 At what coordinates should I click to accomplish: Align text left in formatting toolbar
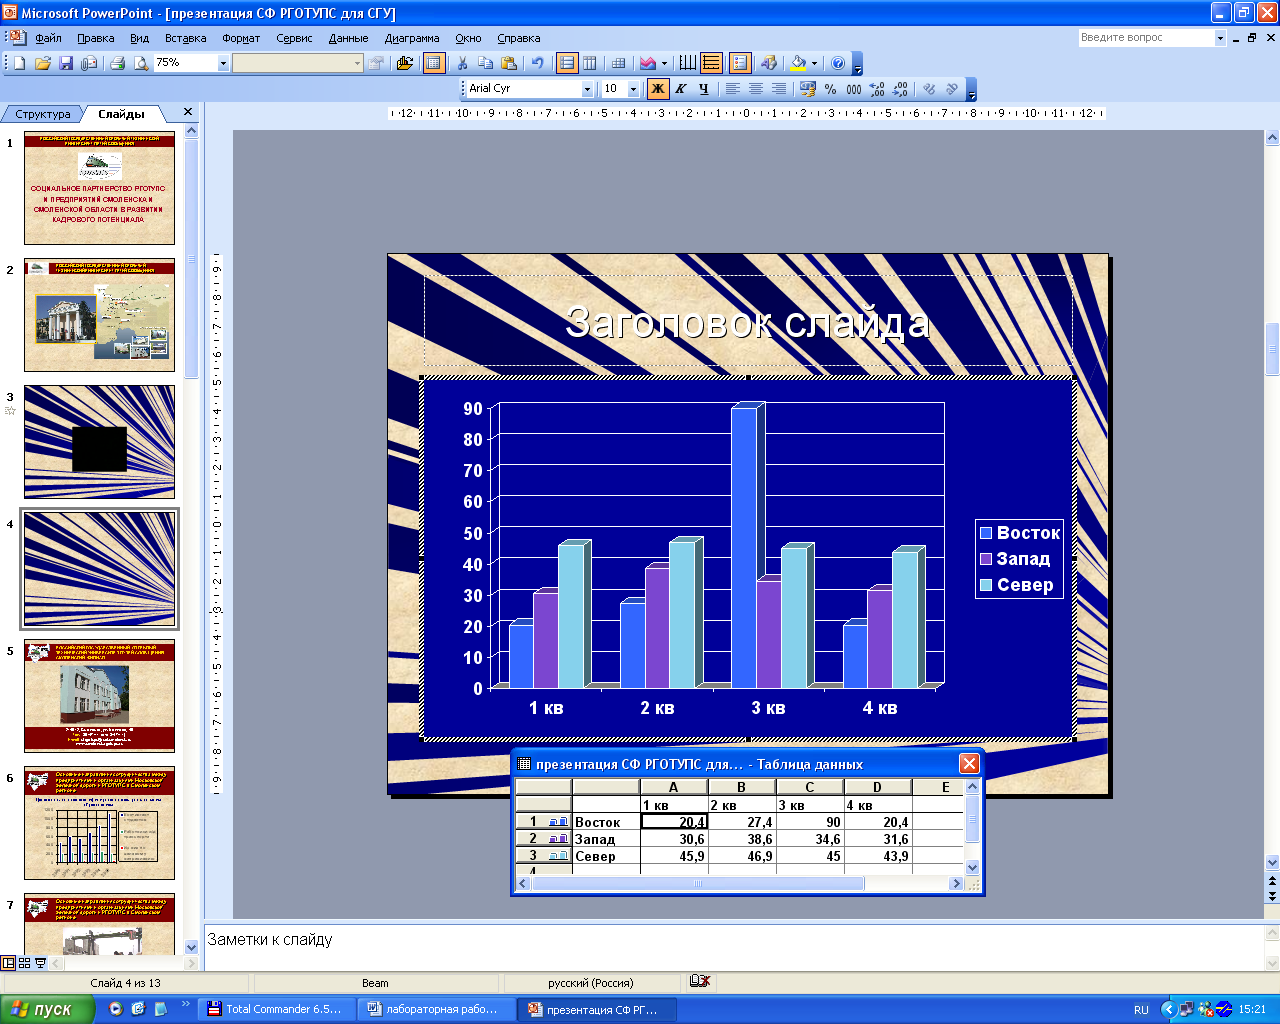(733, 89)
